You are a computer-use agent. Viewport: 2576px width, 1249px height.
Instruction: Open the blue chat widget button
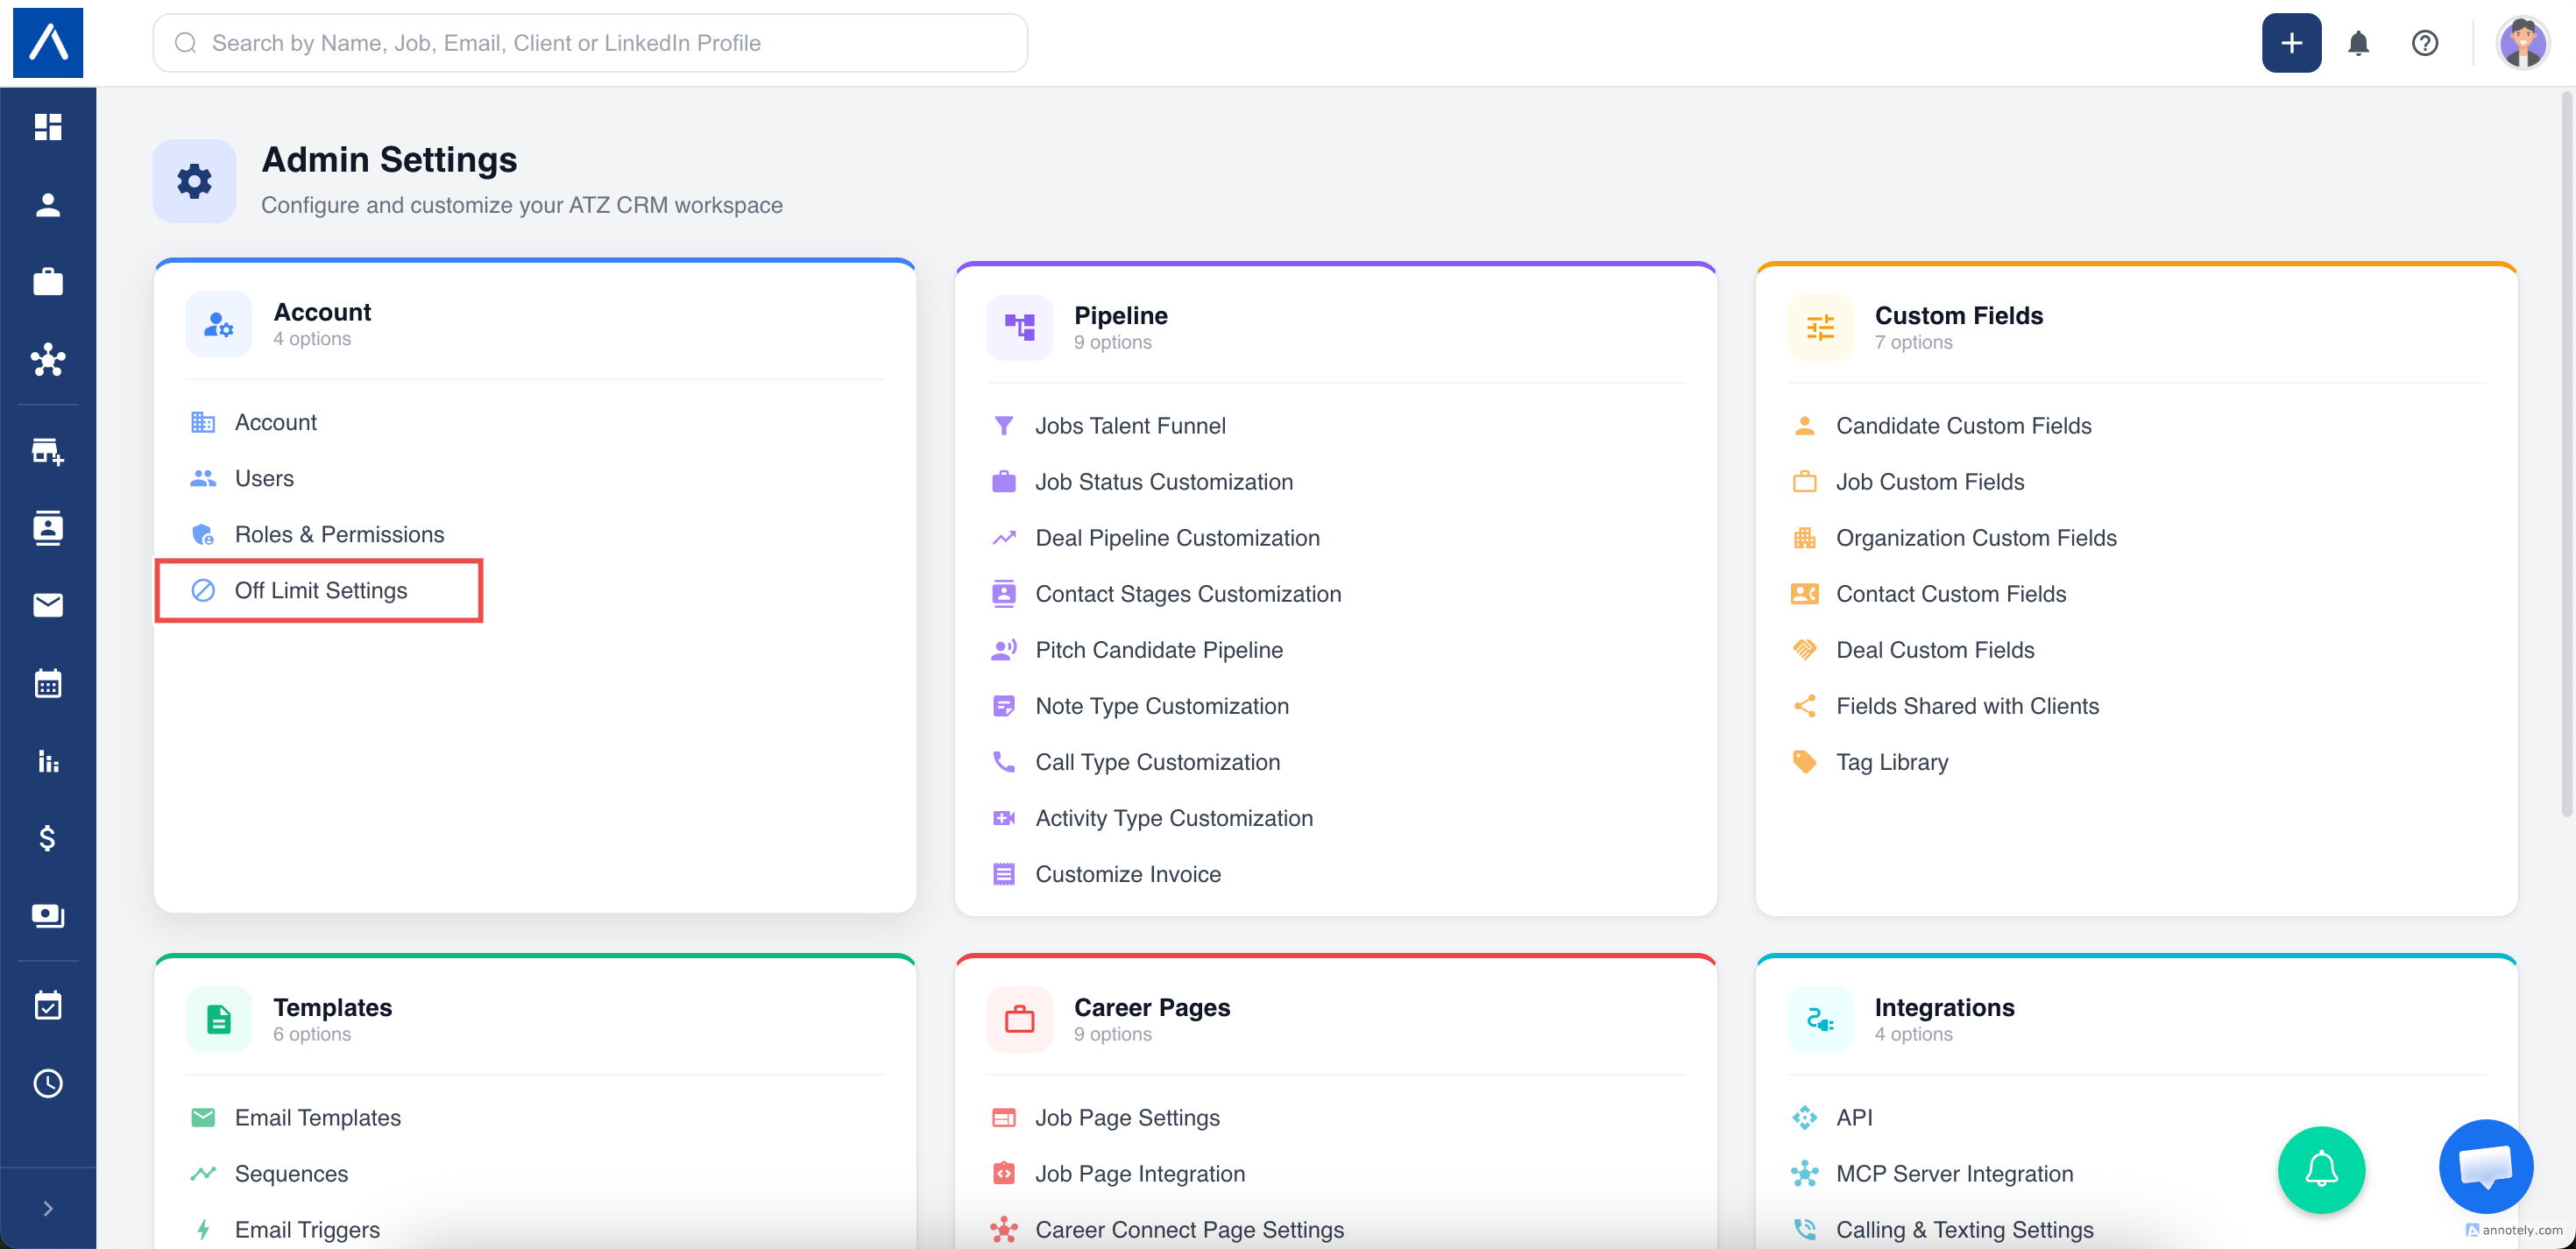[x=2485, y=1166]
